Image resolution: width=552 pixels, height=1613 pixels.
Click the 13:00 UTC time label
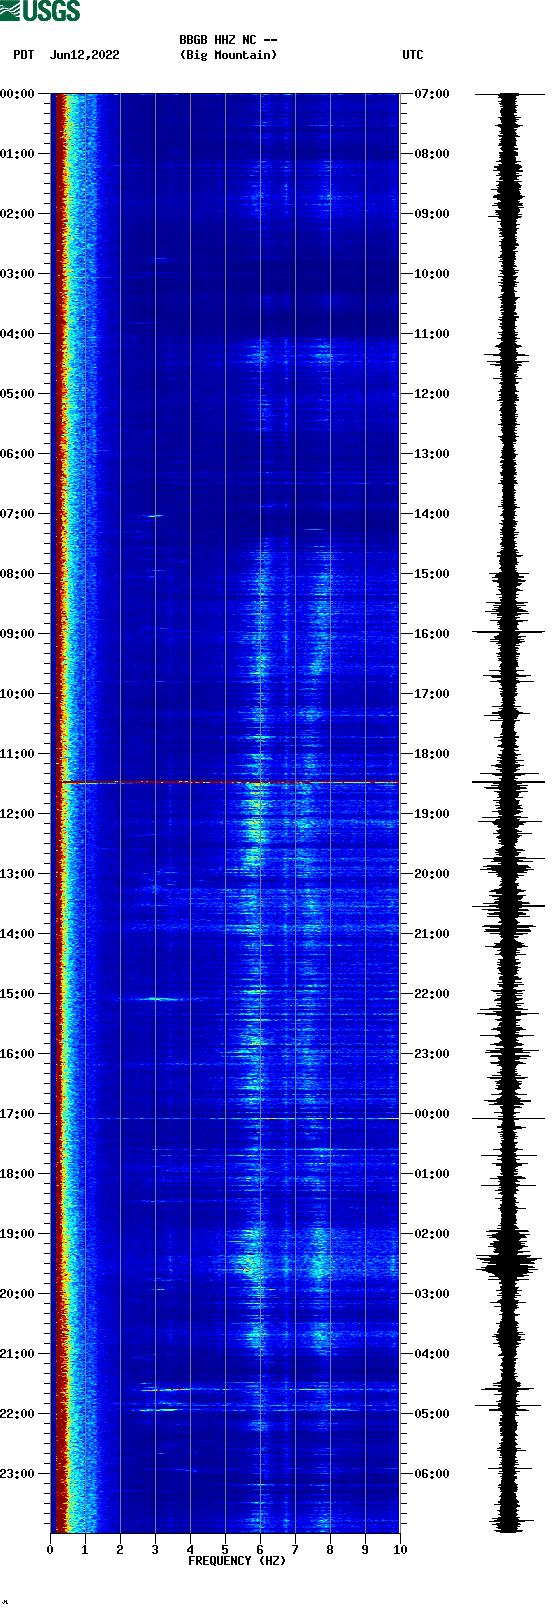click(x=432, y=454)
